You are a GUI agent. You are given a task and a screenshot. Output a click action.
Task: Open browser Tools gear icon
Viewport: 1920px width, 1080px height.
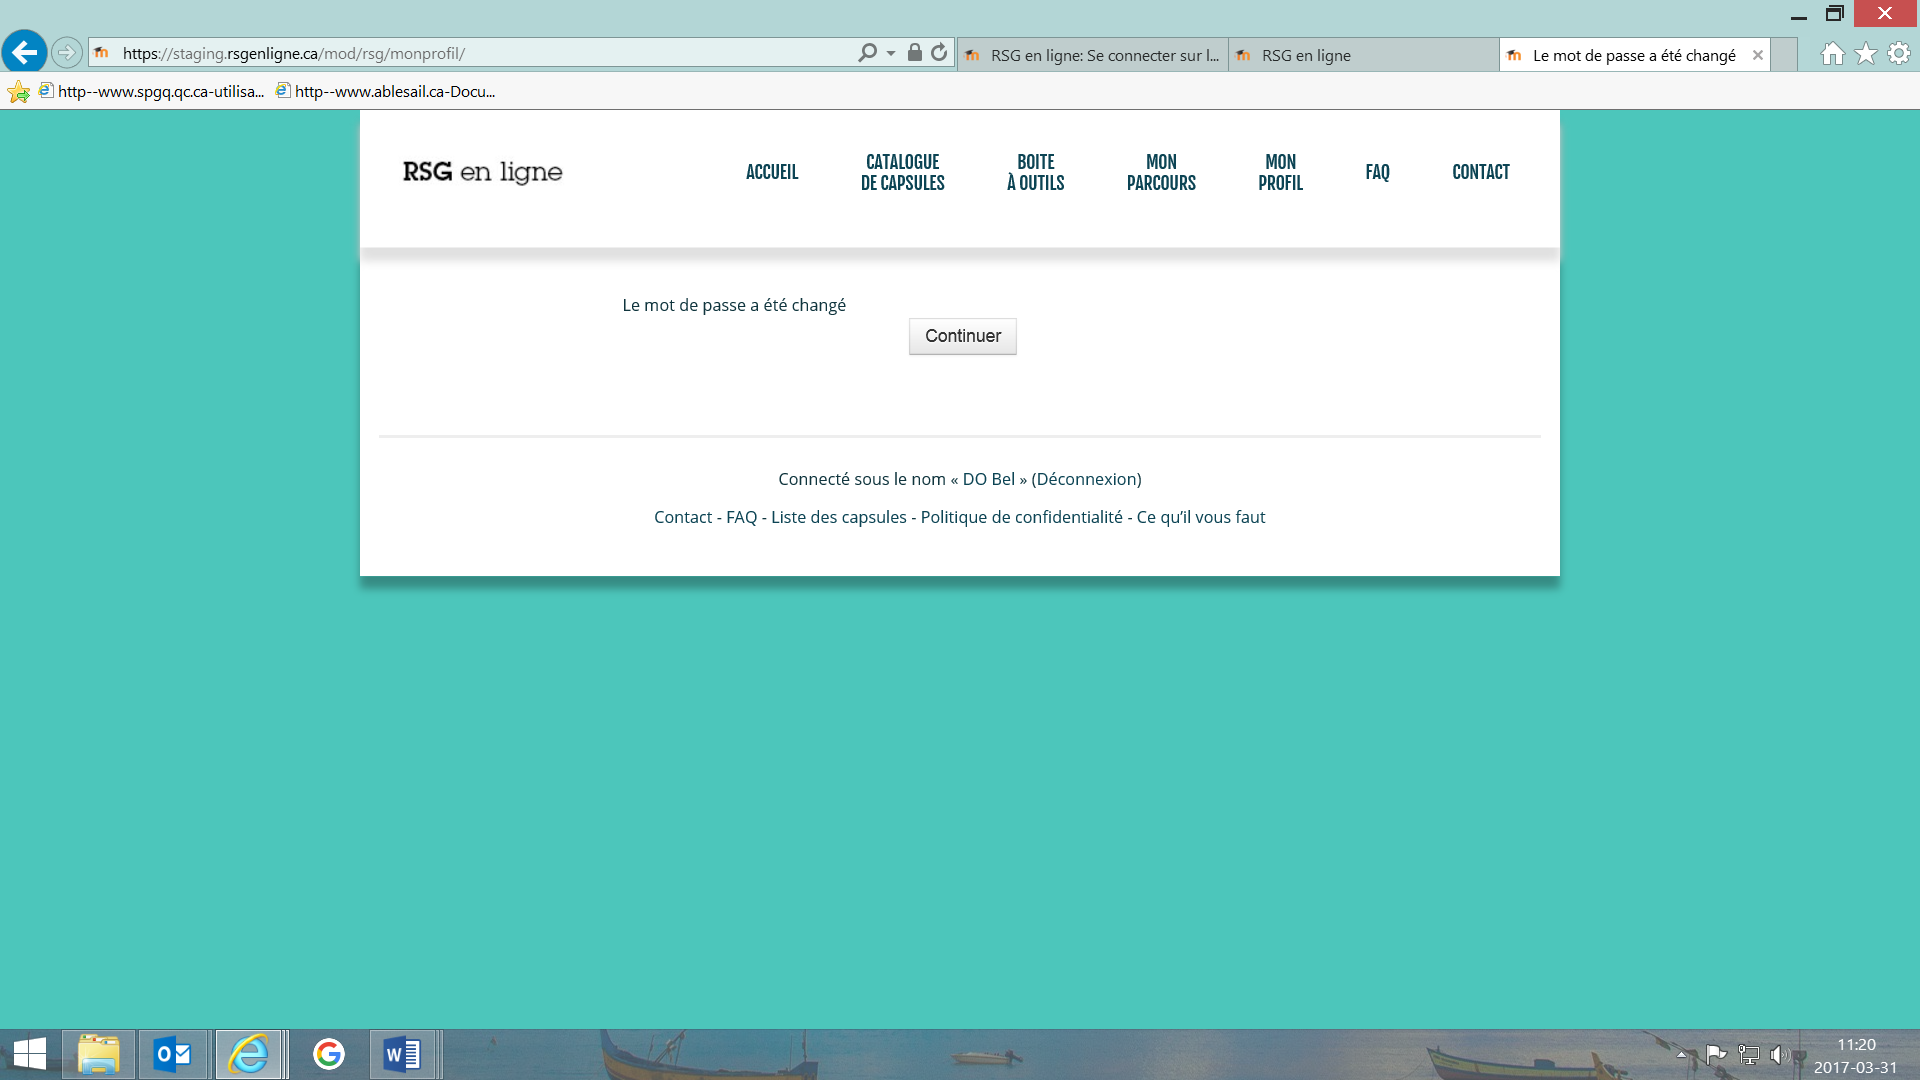pos(1899,54)
